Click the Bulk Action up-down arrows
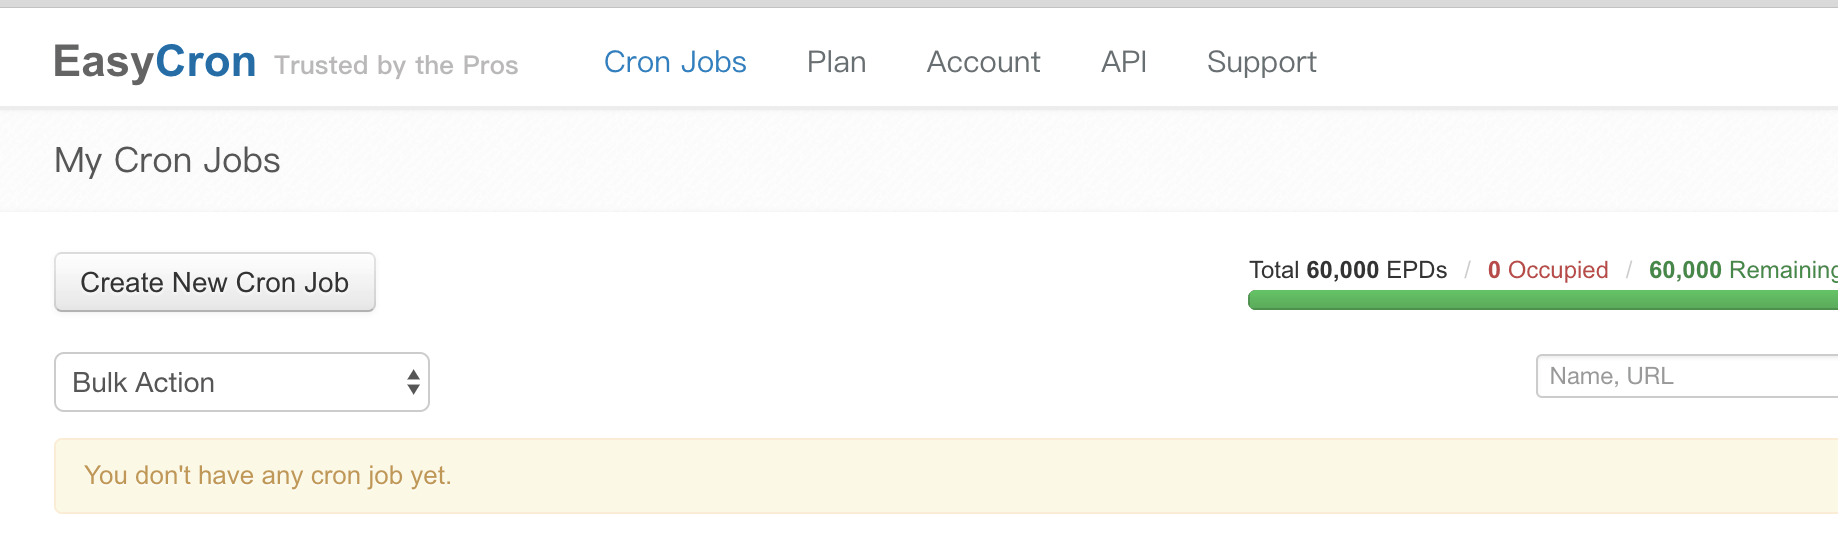 click(413, 382)
